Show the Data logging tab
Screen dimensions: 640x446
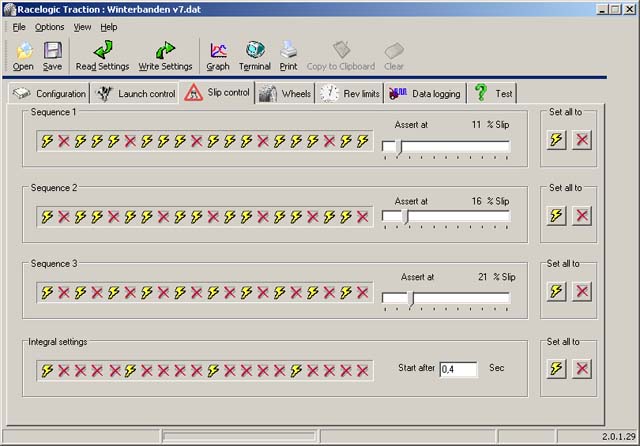point(425,93)
